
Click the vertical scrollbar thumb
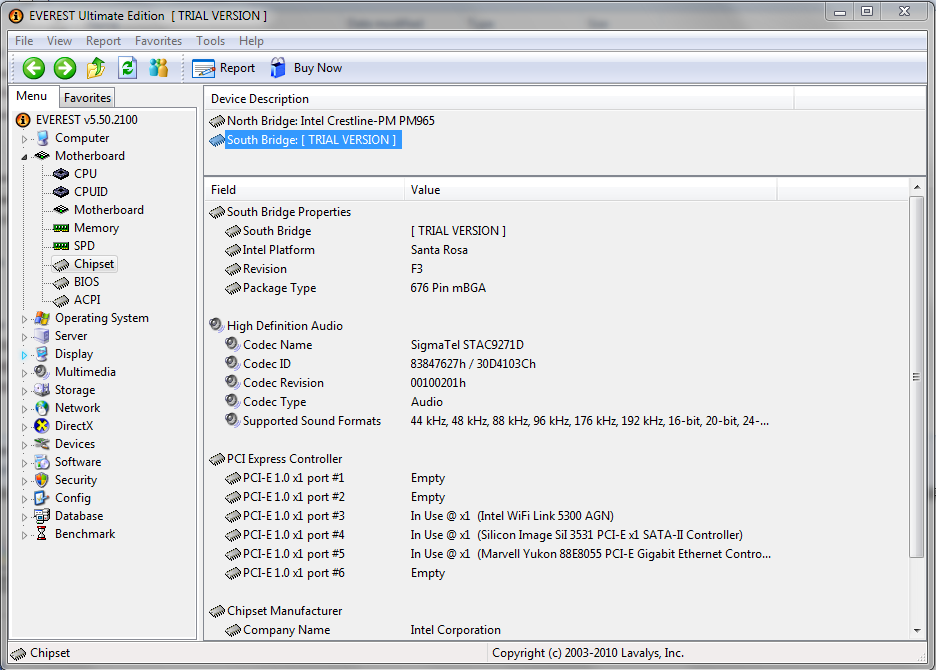coord(917,377)
